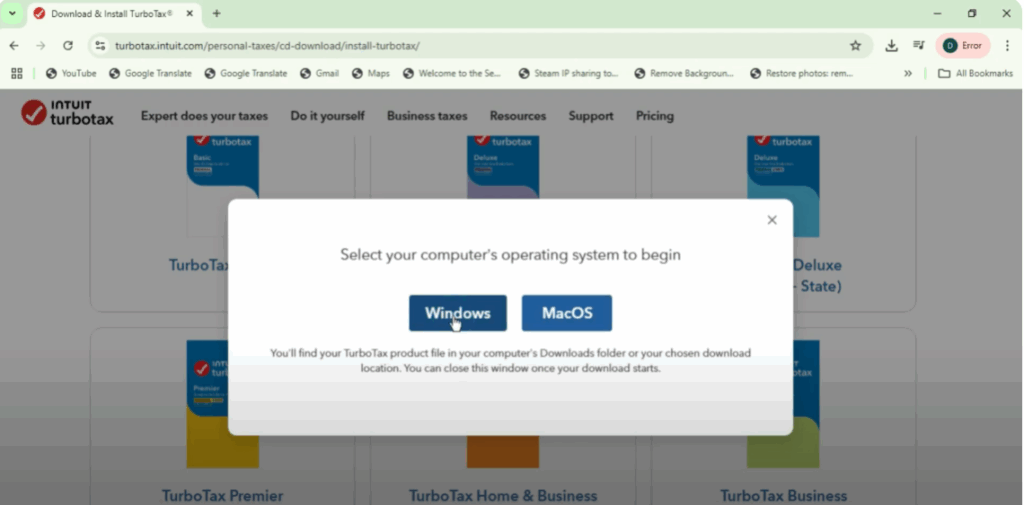The image size is (1024, 505).
Task: Select the top-center Deluxe box image
Action: pyautogui.click(x=503, y=167)
